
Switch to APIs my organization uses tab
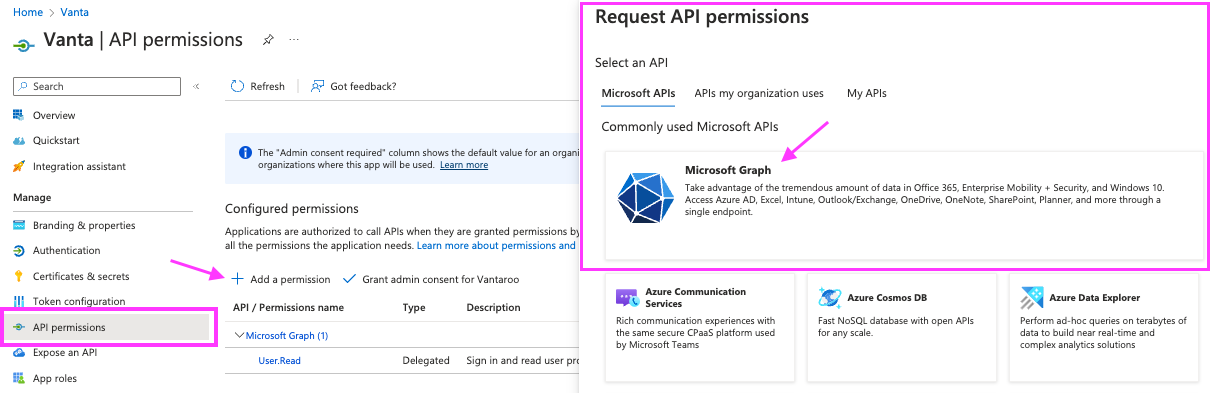759,93
